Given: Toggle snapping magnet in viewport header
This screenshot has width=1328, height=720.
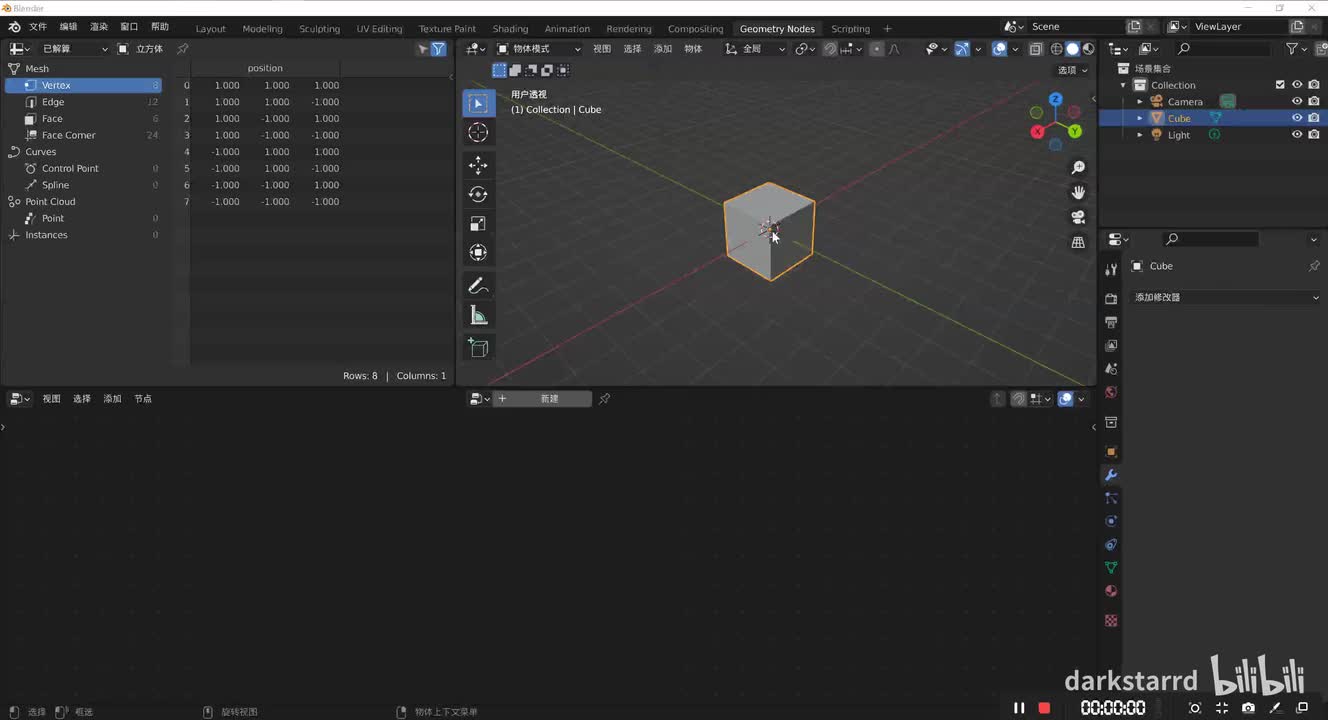Looking at the screenshot, I should pos(829,48).
